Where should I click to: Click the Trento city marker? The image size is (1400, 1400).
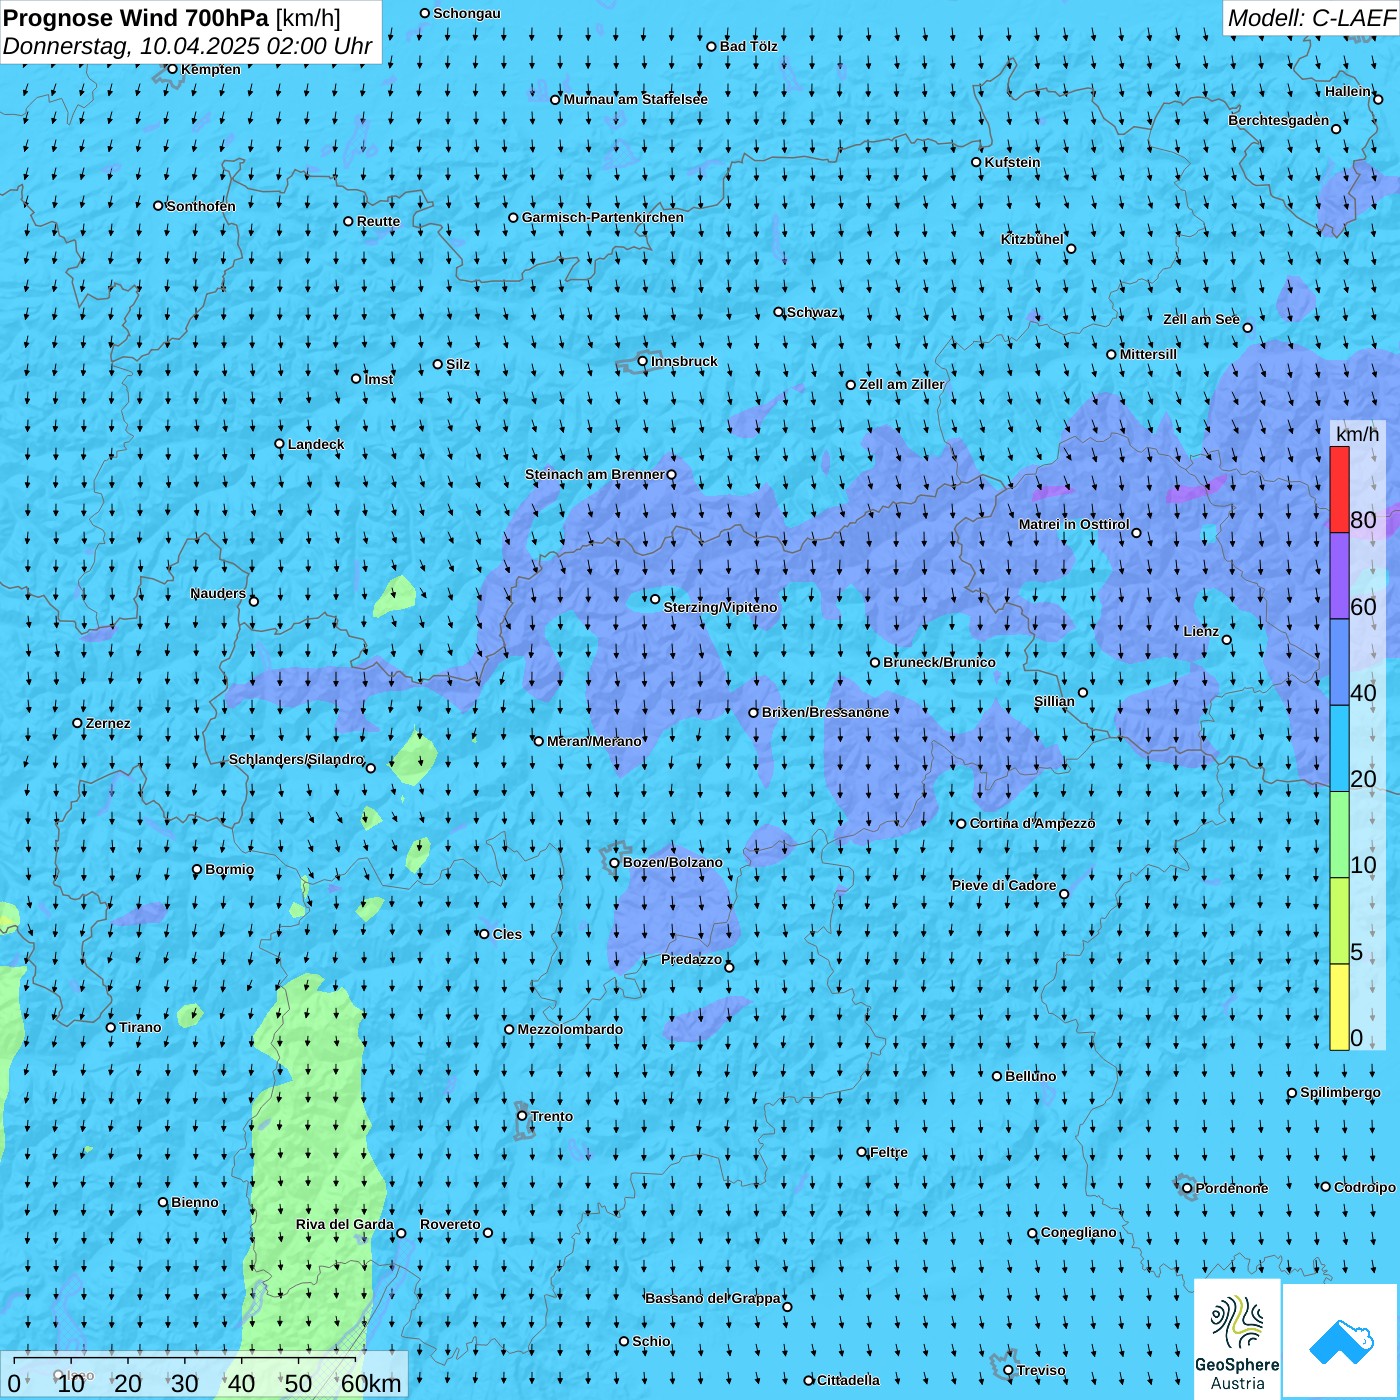pyautogui.click(x=522, y=1116)
